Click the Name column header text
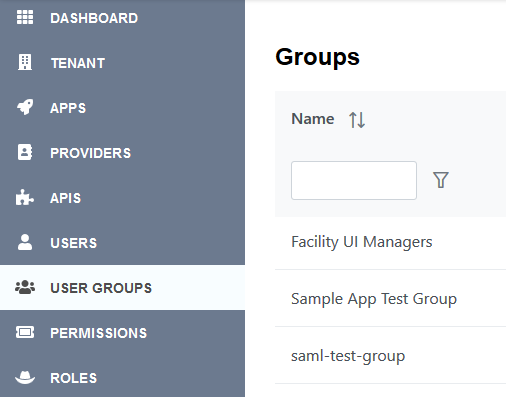Viewport: 506px width, 397px height. point(313,119)
